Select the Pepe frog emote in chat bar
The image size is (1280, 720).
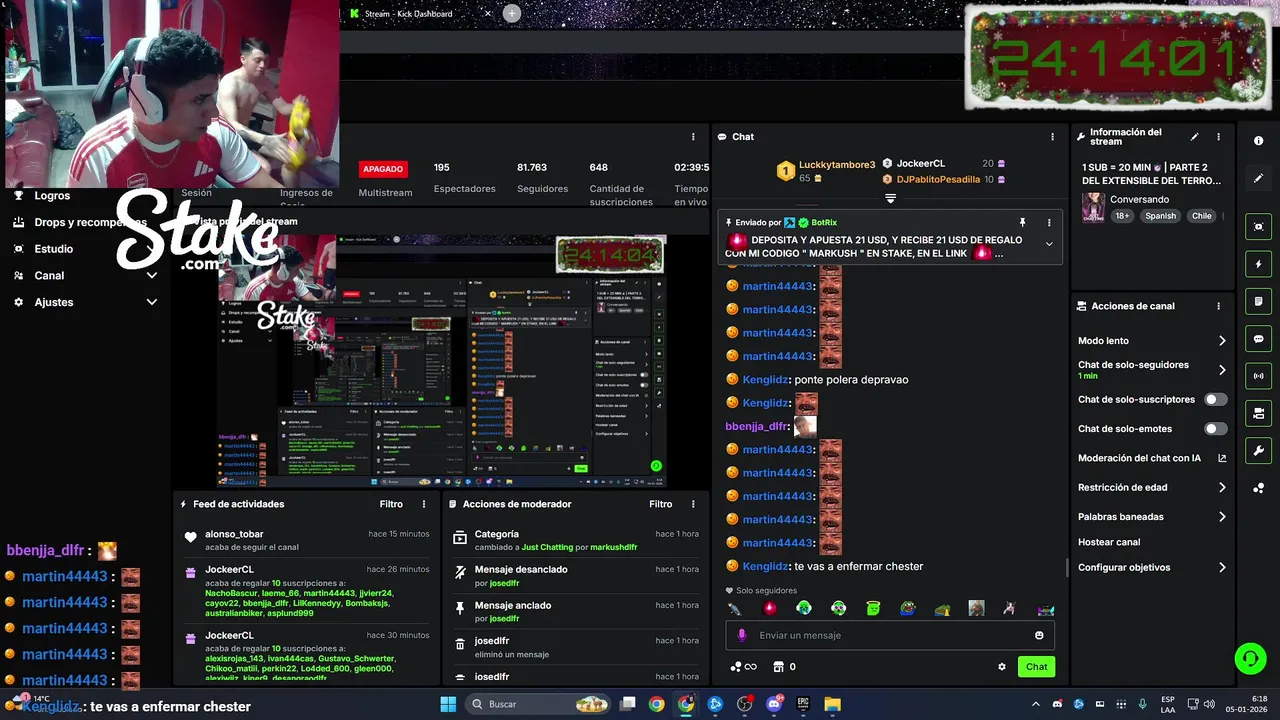tap(907, 608)
